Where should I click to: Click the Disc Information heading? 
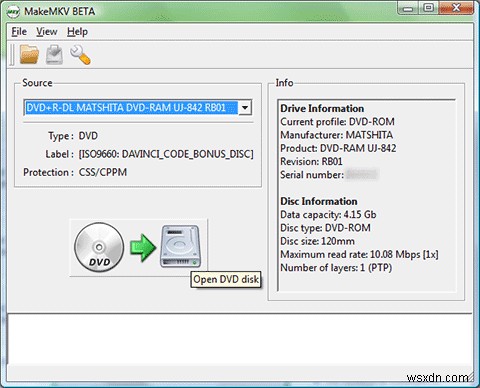tap(319, 201)
